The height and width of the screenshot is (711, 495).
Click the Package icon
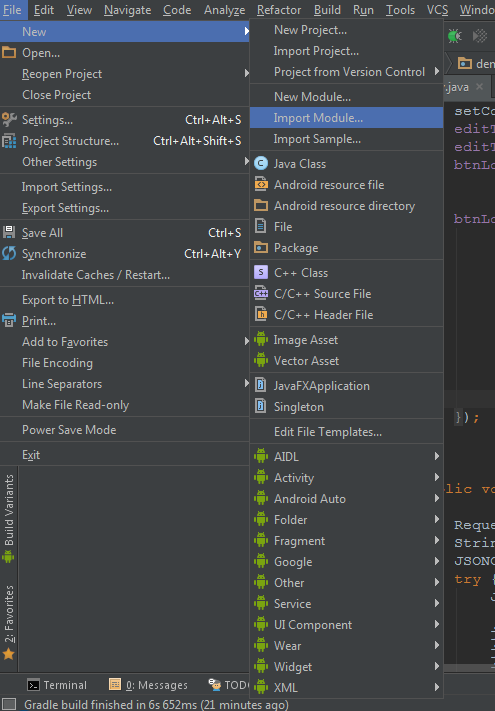261,248
